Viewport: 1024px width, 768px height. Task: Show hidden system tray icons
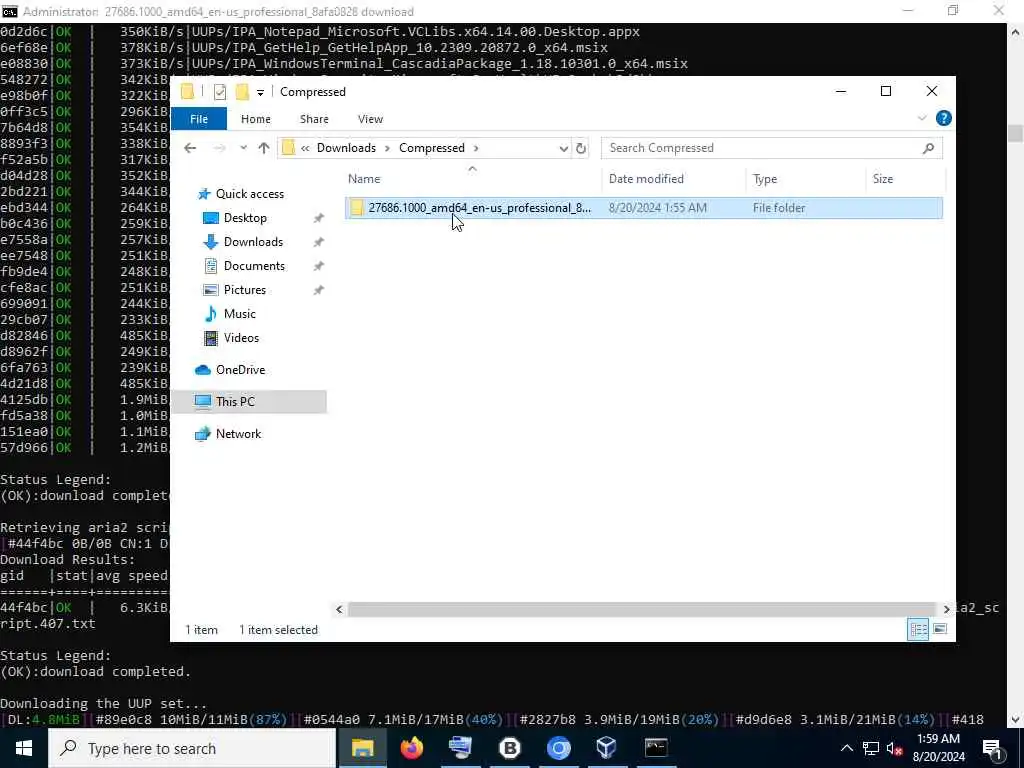(x=846, y=748)
